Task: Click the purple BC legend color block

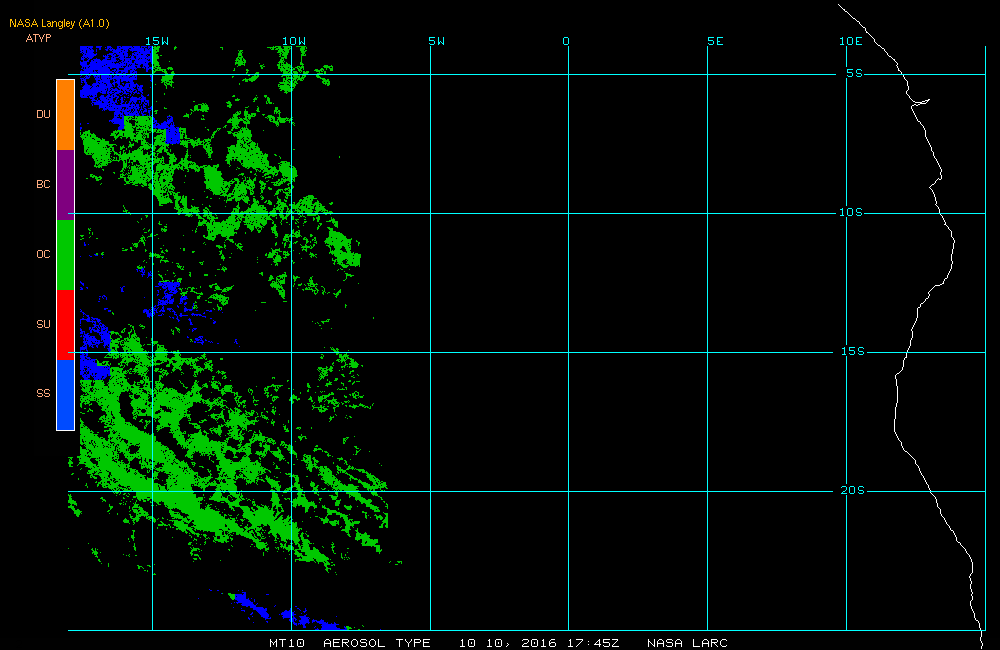Action: point(66,185)
